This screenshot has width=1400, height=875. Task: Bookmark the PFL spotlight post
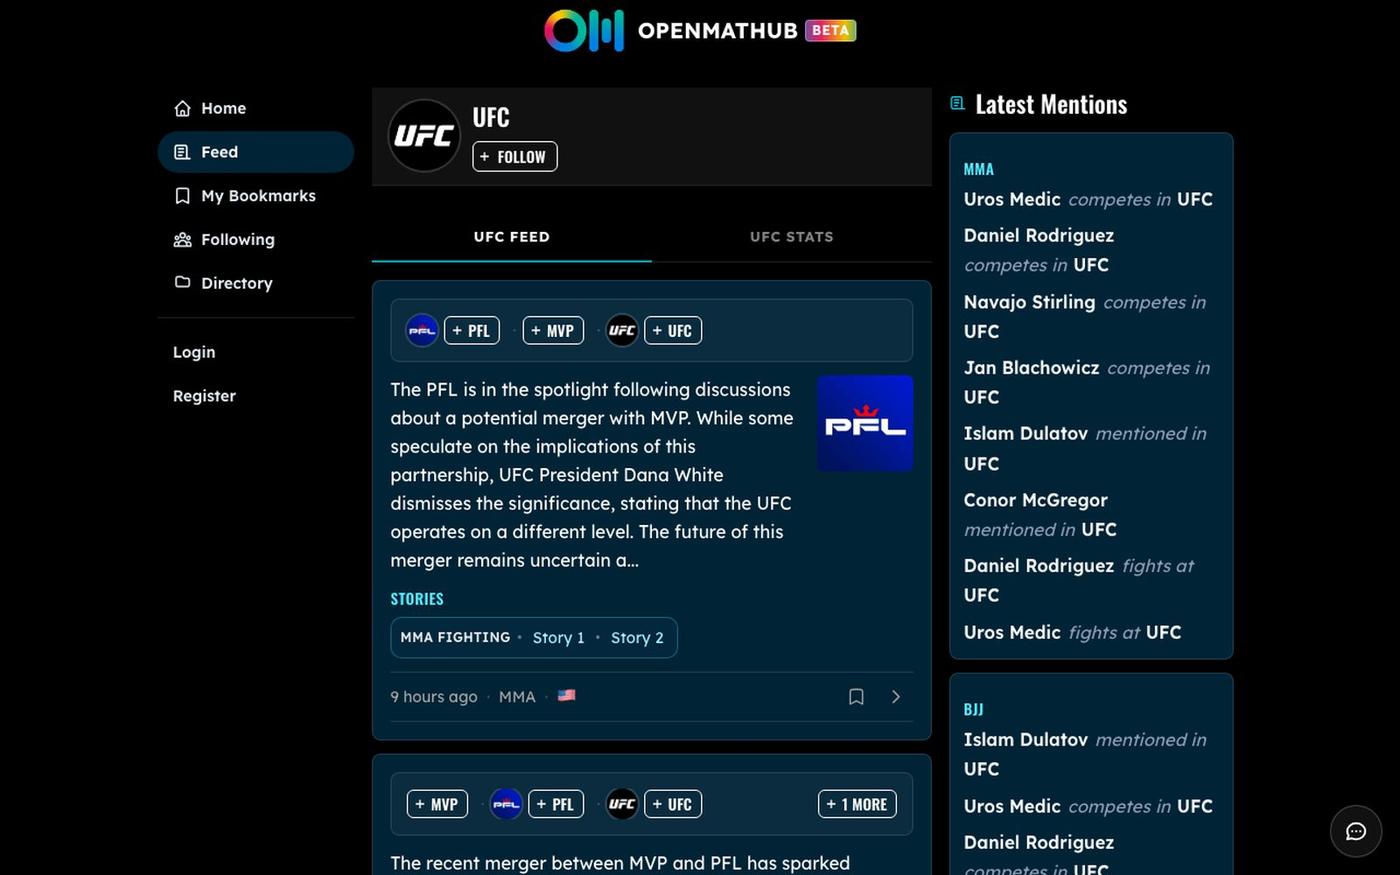tap(856, 697)
